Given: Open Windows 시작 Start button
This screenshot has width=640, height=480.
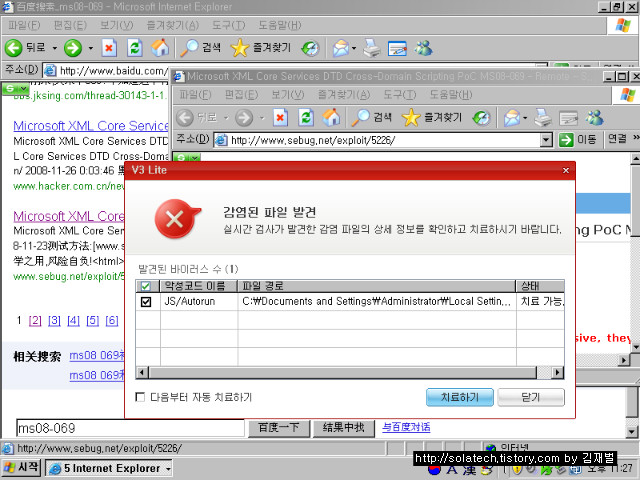Looking at the screenshot, I should click(x=21, y=468).
